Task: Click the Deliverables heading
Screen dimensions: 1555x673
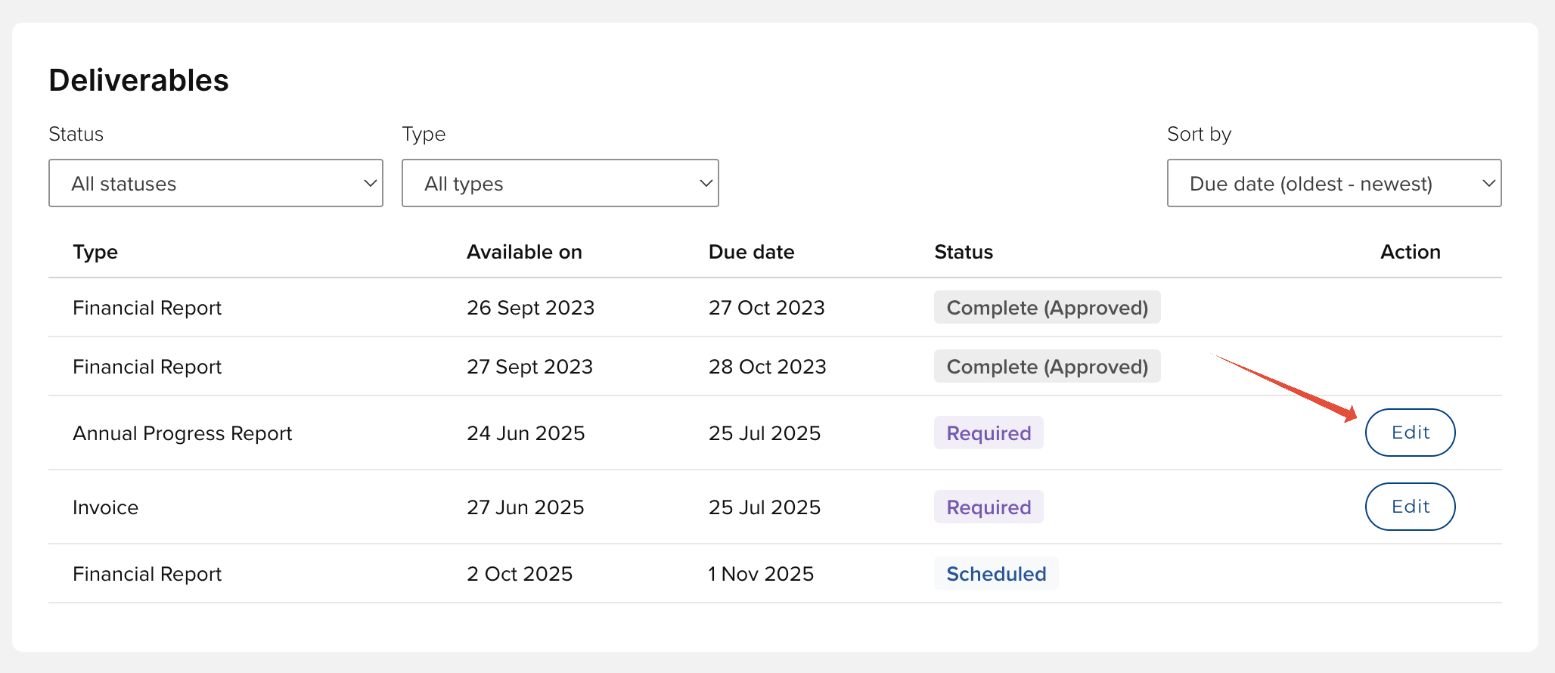Action: 139,80
